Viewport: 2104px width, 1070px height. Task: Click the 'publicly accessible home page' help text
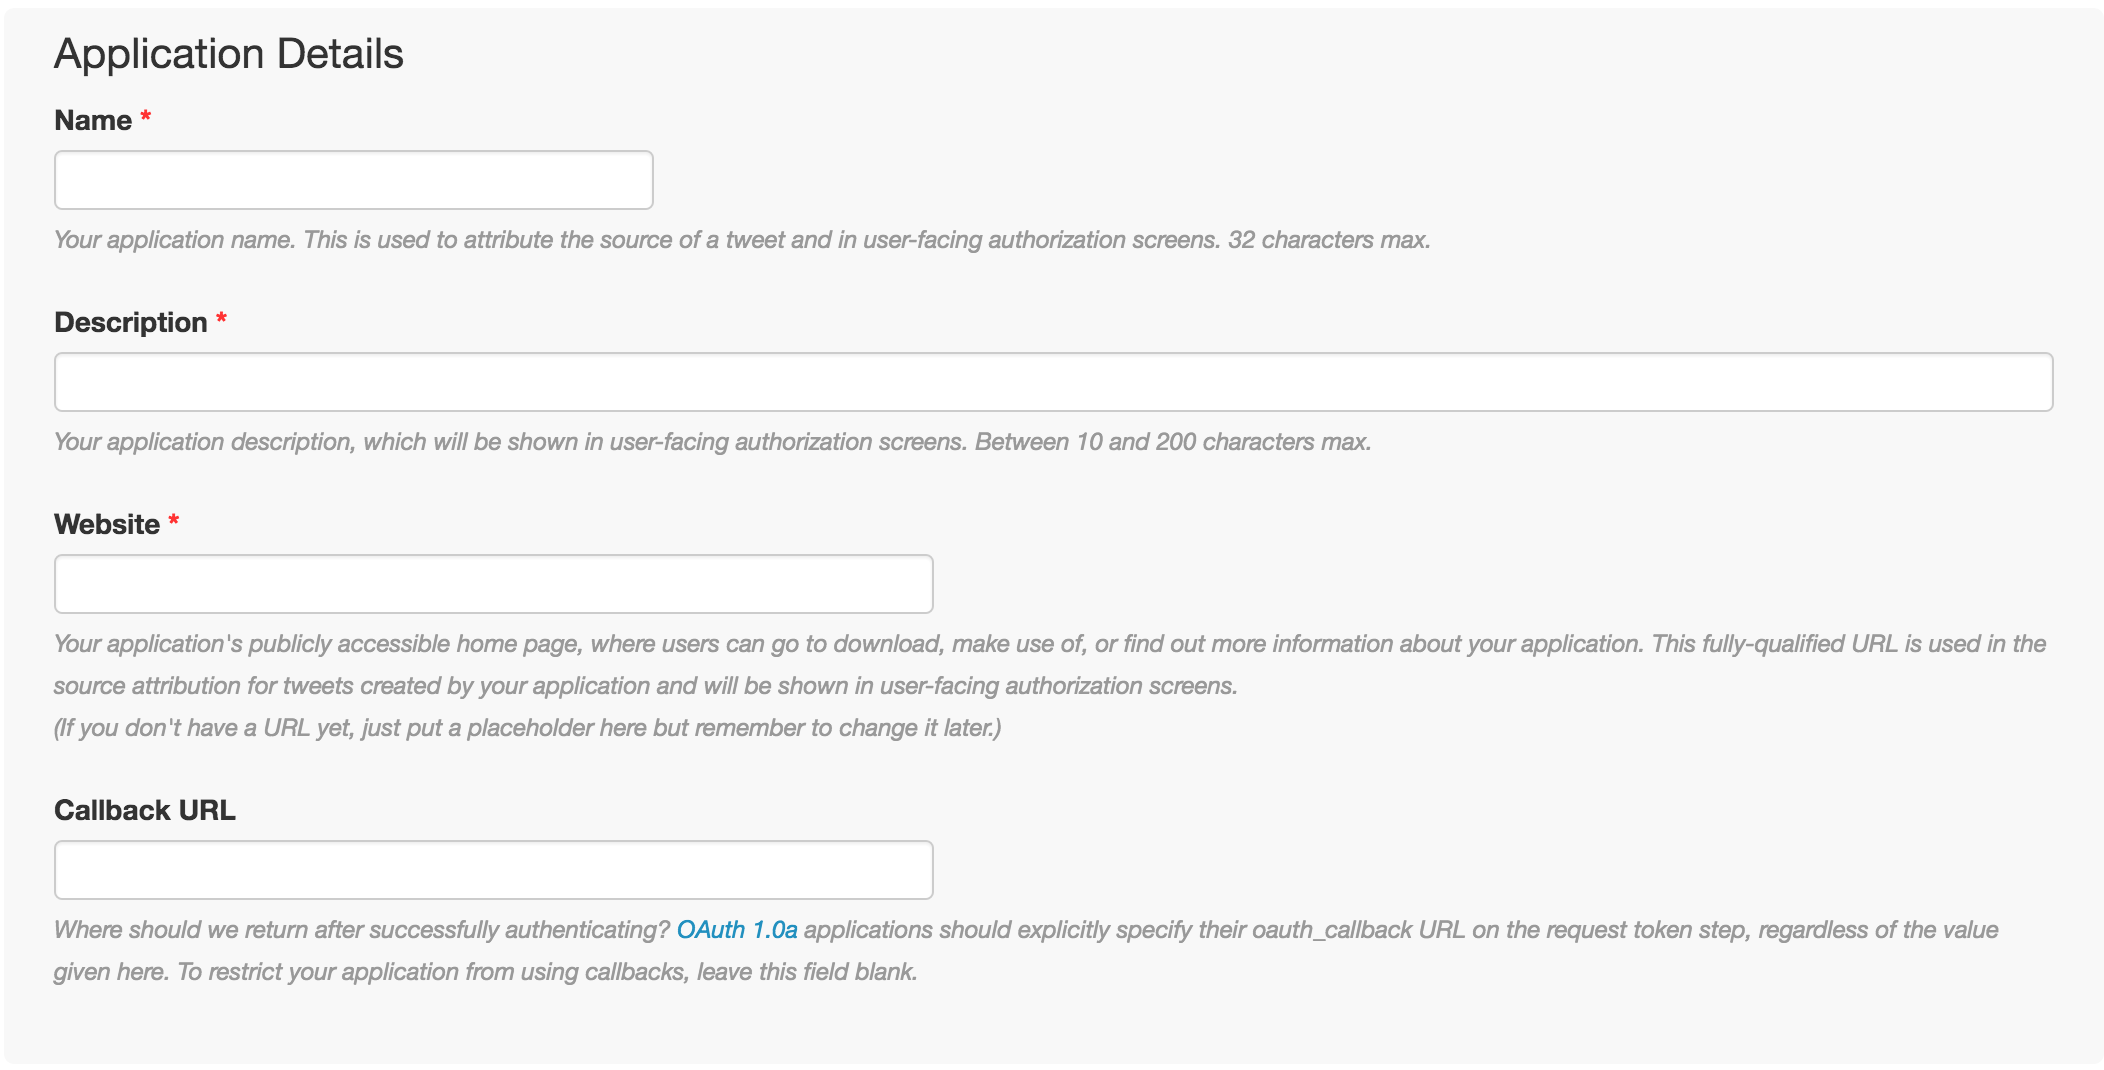[x=414, y=644]
